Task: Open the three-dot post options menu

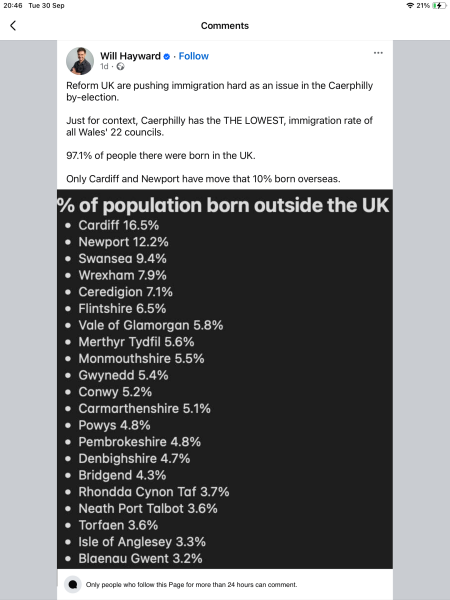Action: (378, 53)
